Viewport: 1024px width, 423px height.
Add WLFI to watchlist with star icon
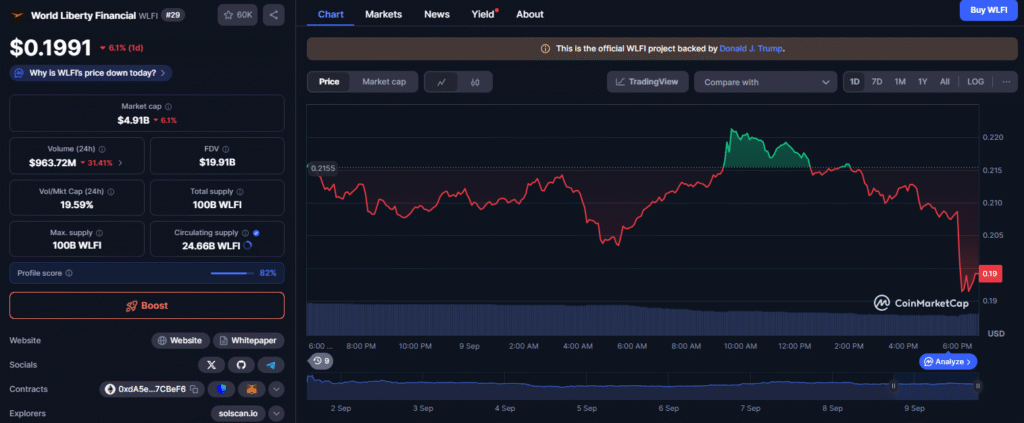coord(238,15)
